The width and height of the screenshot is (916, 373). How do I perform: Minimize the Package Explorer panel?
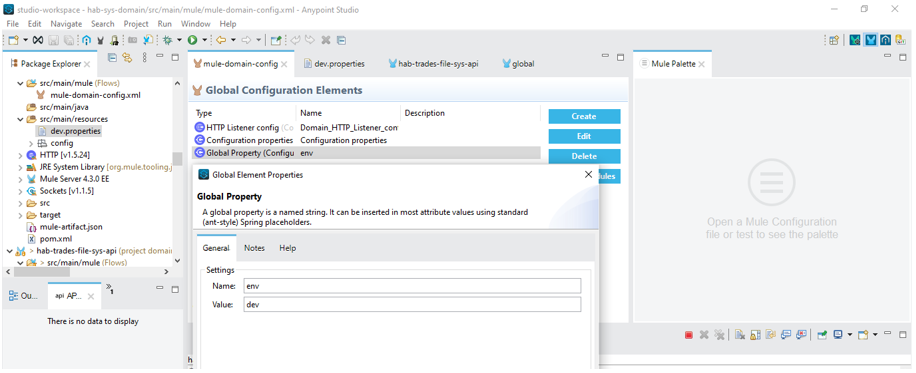(159, 56)
